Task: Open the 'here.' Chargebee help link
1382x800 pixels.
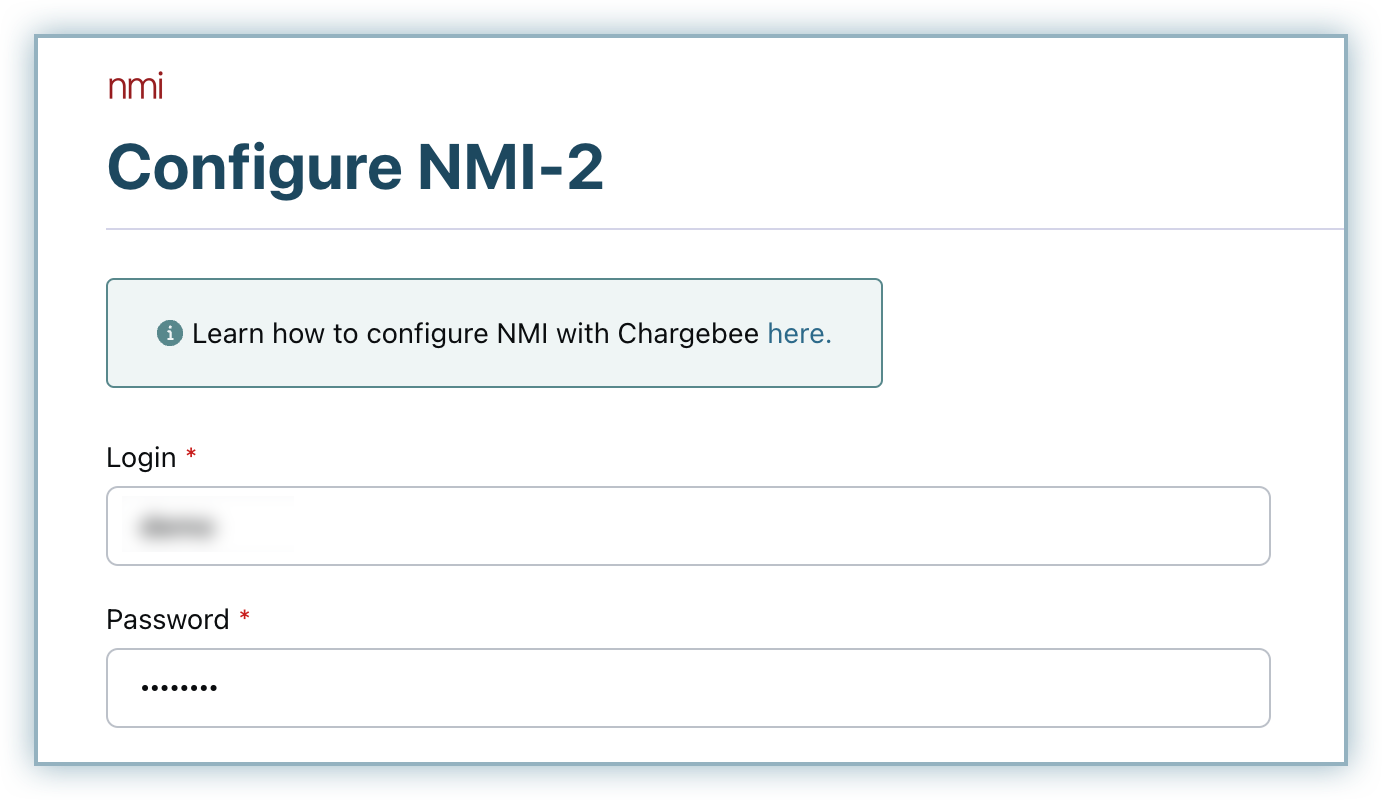Action: tap(800, 334)
